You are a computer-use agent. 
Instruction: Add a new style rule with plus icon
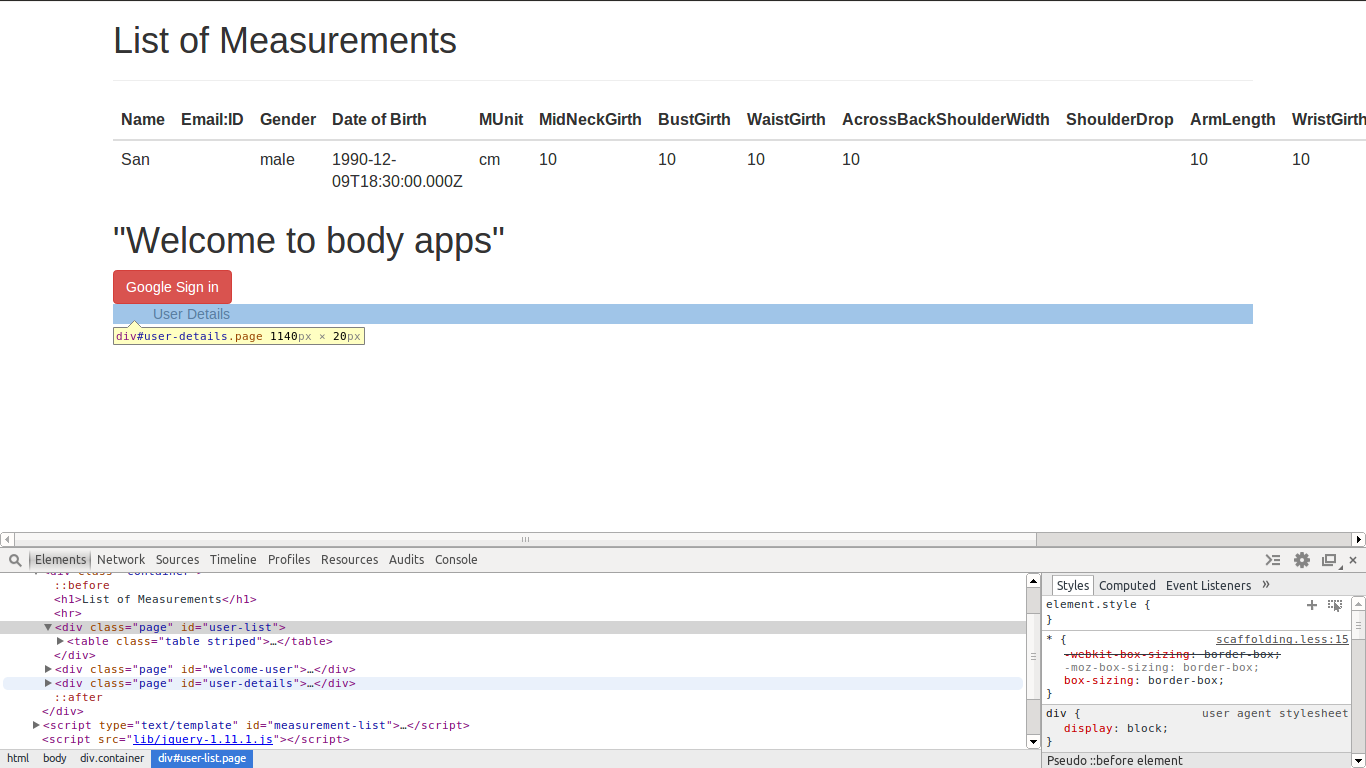click(x=1312, y=605)
